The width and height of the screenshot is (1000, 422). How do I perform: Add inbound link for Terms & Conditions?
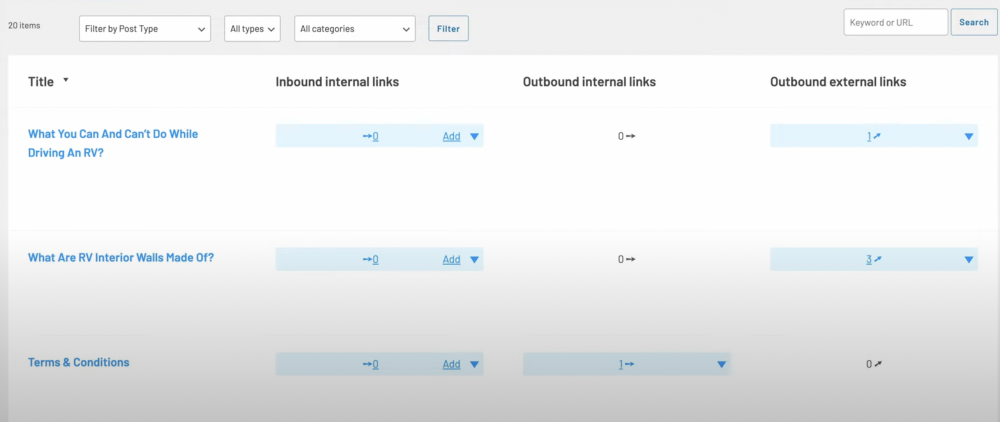pos(451,364)
